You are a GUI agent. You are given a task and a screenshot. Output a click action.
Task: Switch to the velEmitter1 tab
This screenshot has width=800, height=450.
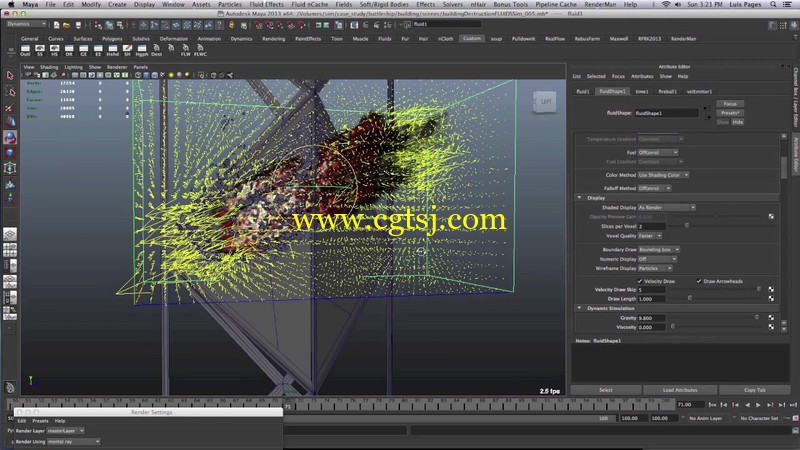click(699, 92)
